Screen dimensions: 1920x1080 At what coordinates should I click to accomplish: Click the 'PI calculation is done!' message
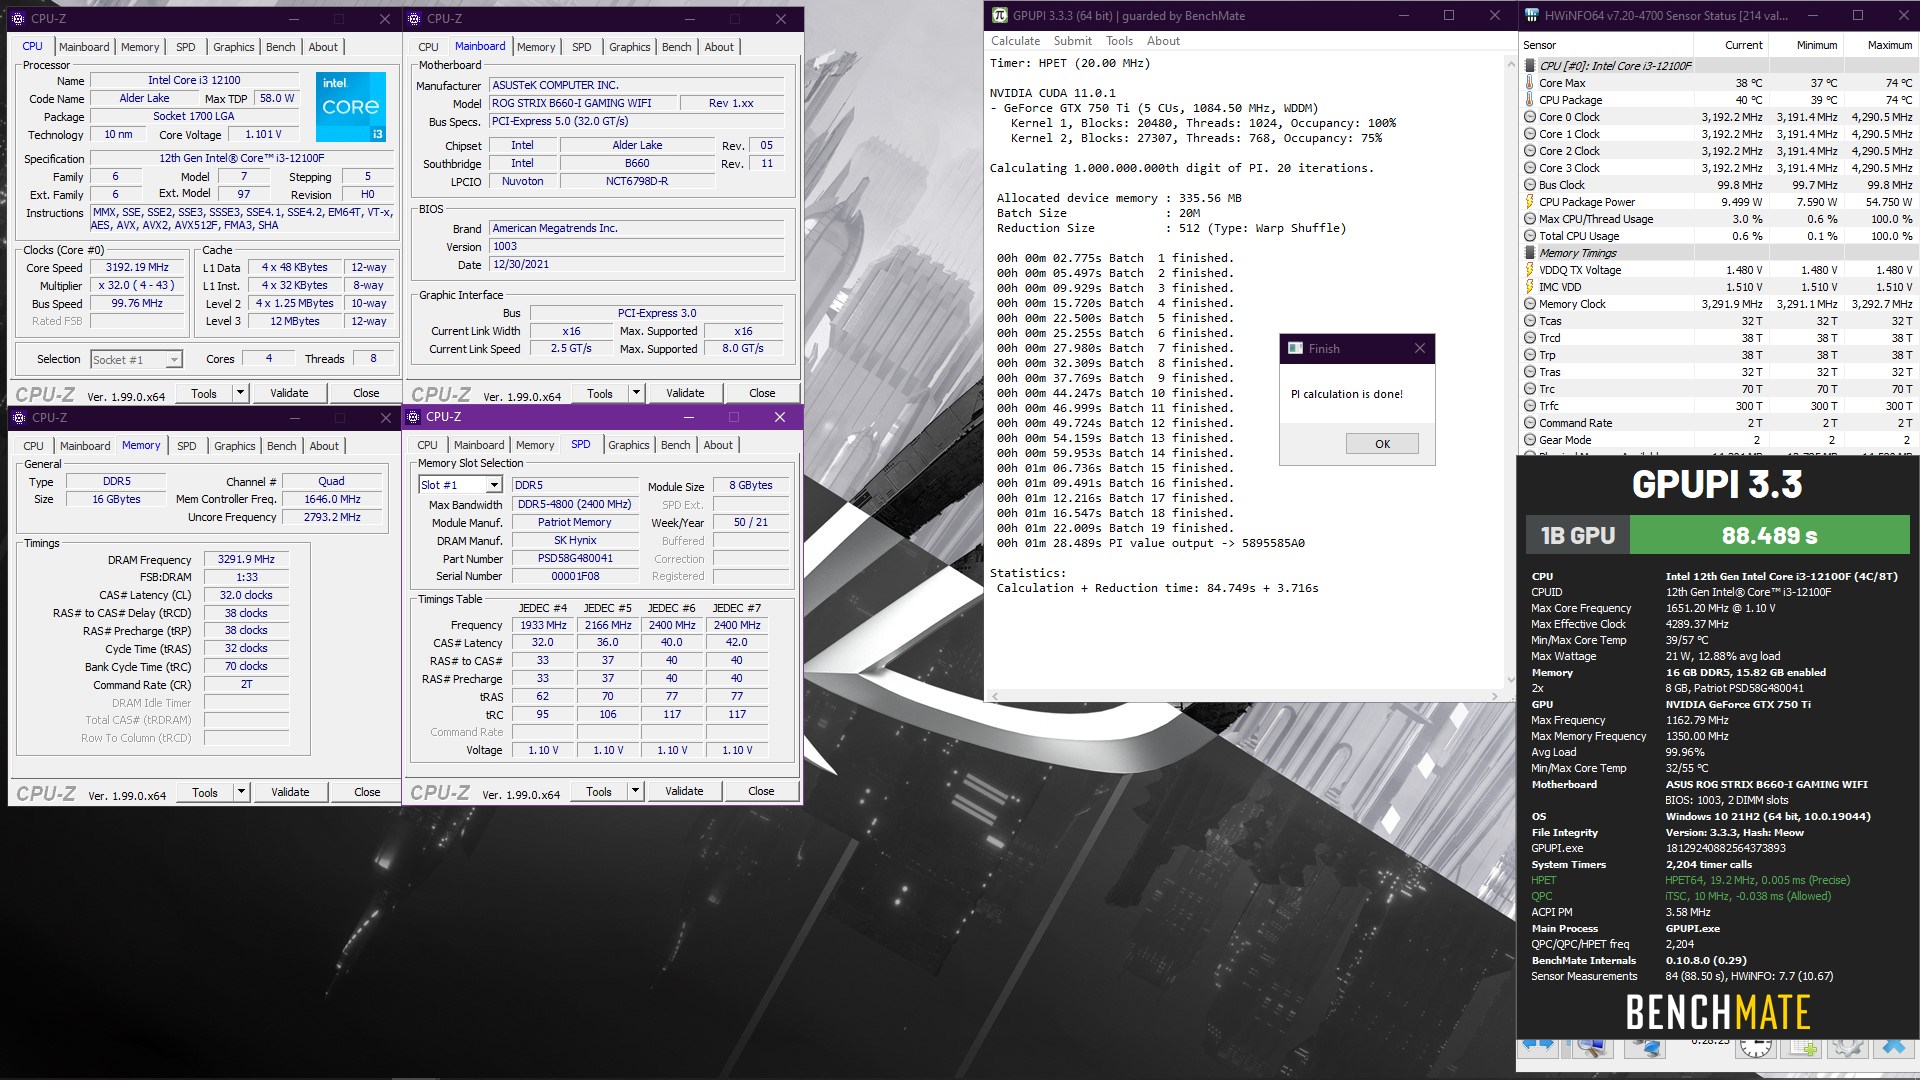tap(1347, 394)
